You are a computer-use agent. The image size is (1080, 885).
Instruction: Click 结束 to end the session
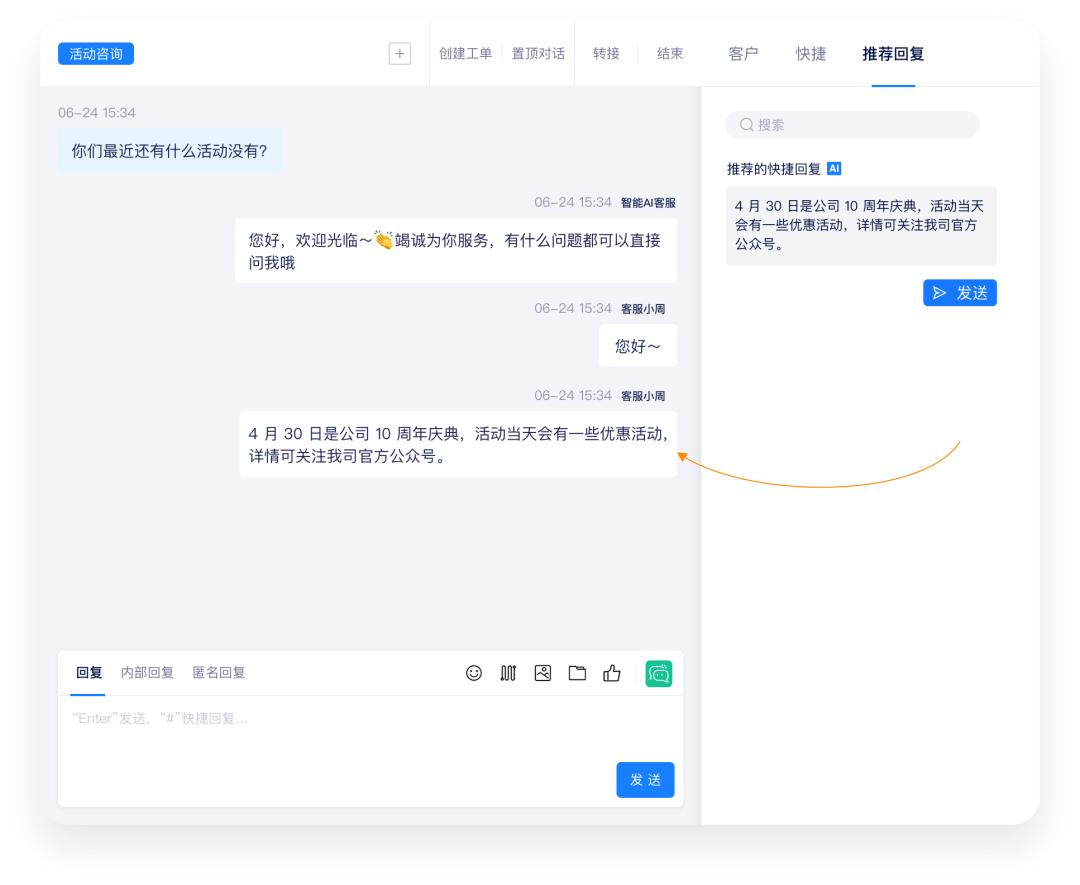point(670,54)
